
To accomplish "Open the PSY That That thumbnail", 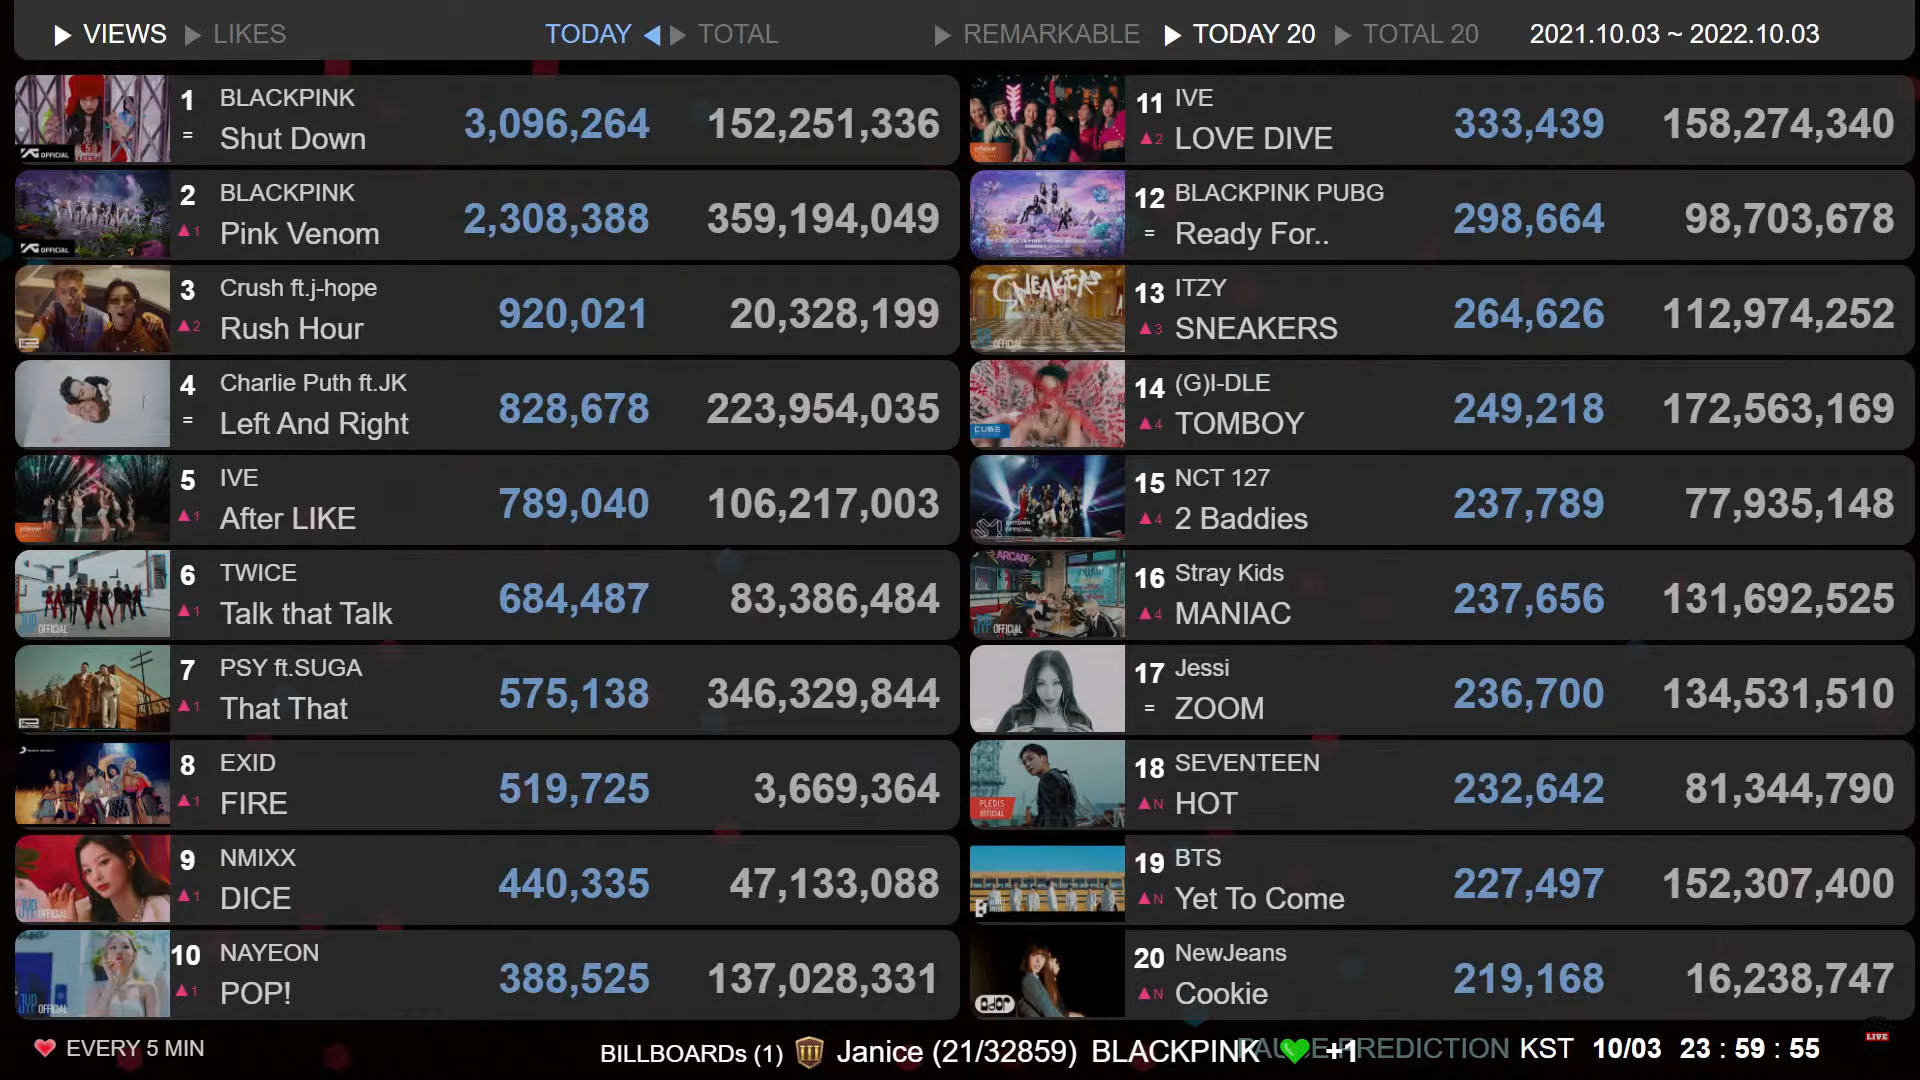I will (x=92, y=689).
